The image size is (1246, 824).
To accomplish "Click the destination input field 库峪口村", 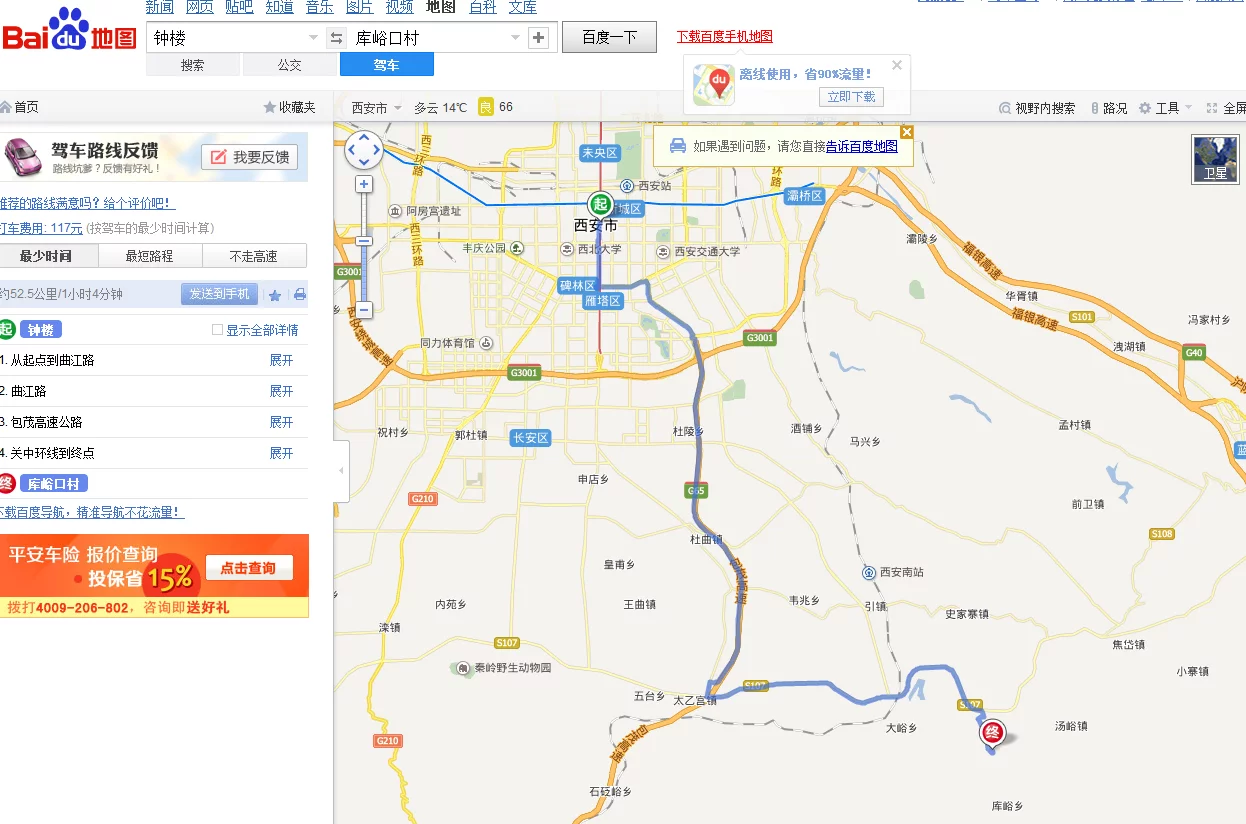I will pos(428,38).
